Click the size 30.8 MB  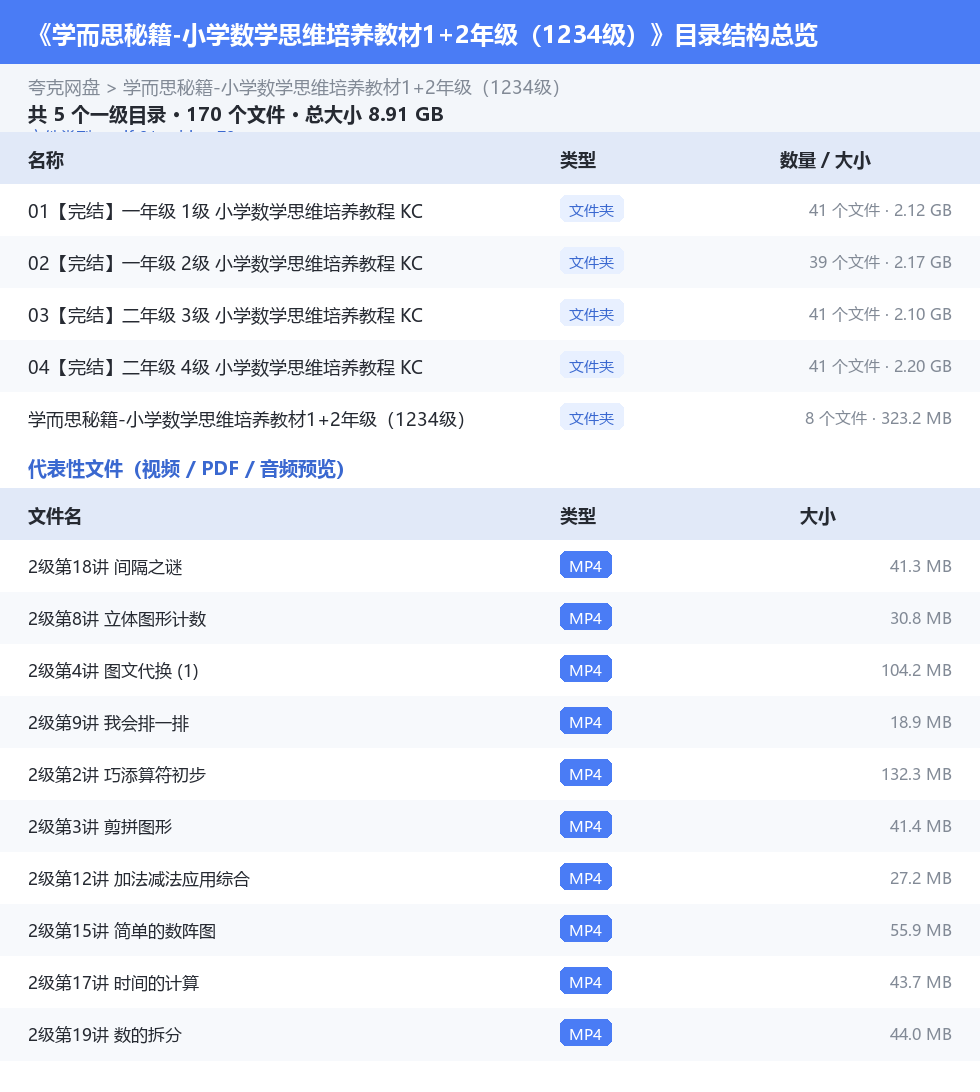click(921, 618)
